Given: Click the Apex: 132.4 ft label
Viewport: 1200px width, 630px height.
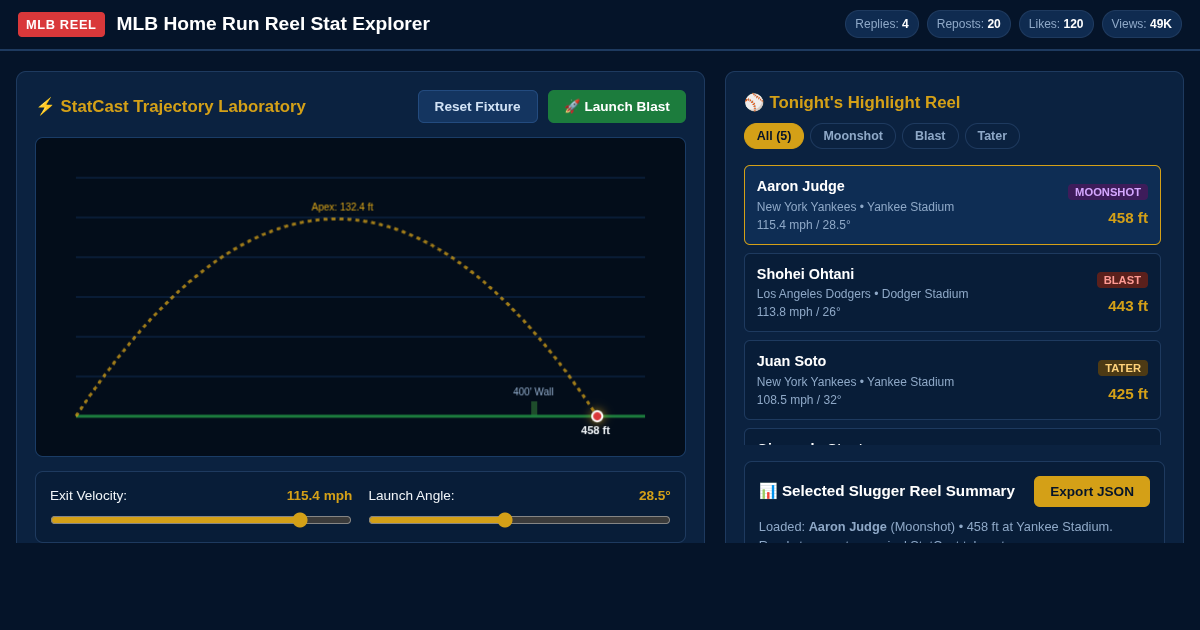Looking at the screenshot, I should point(342,207).
